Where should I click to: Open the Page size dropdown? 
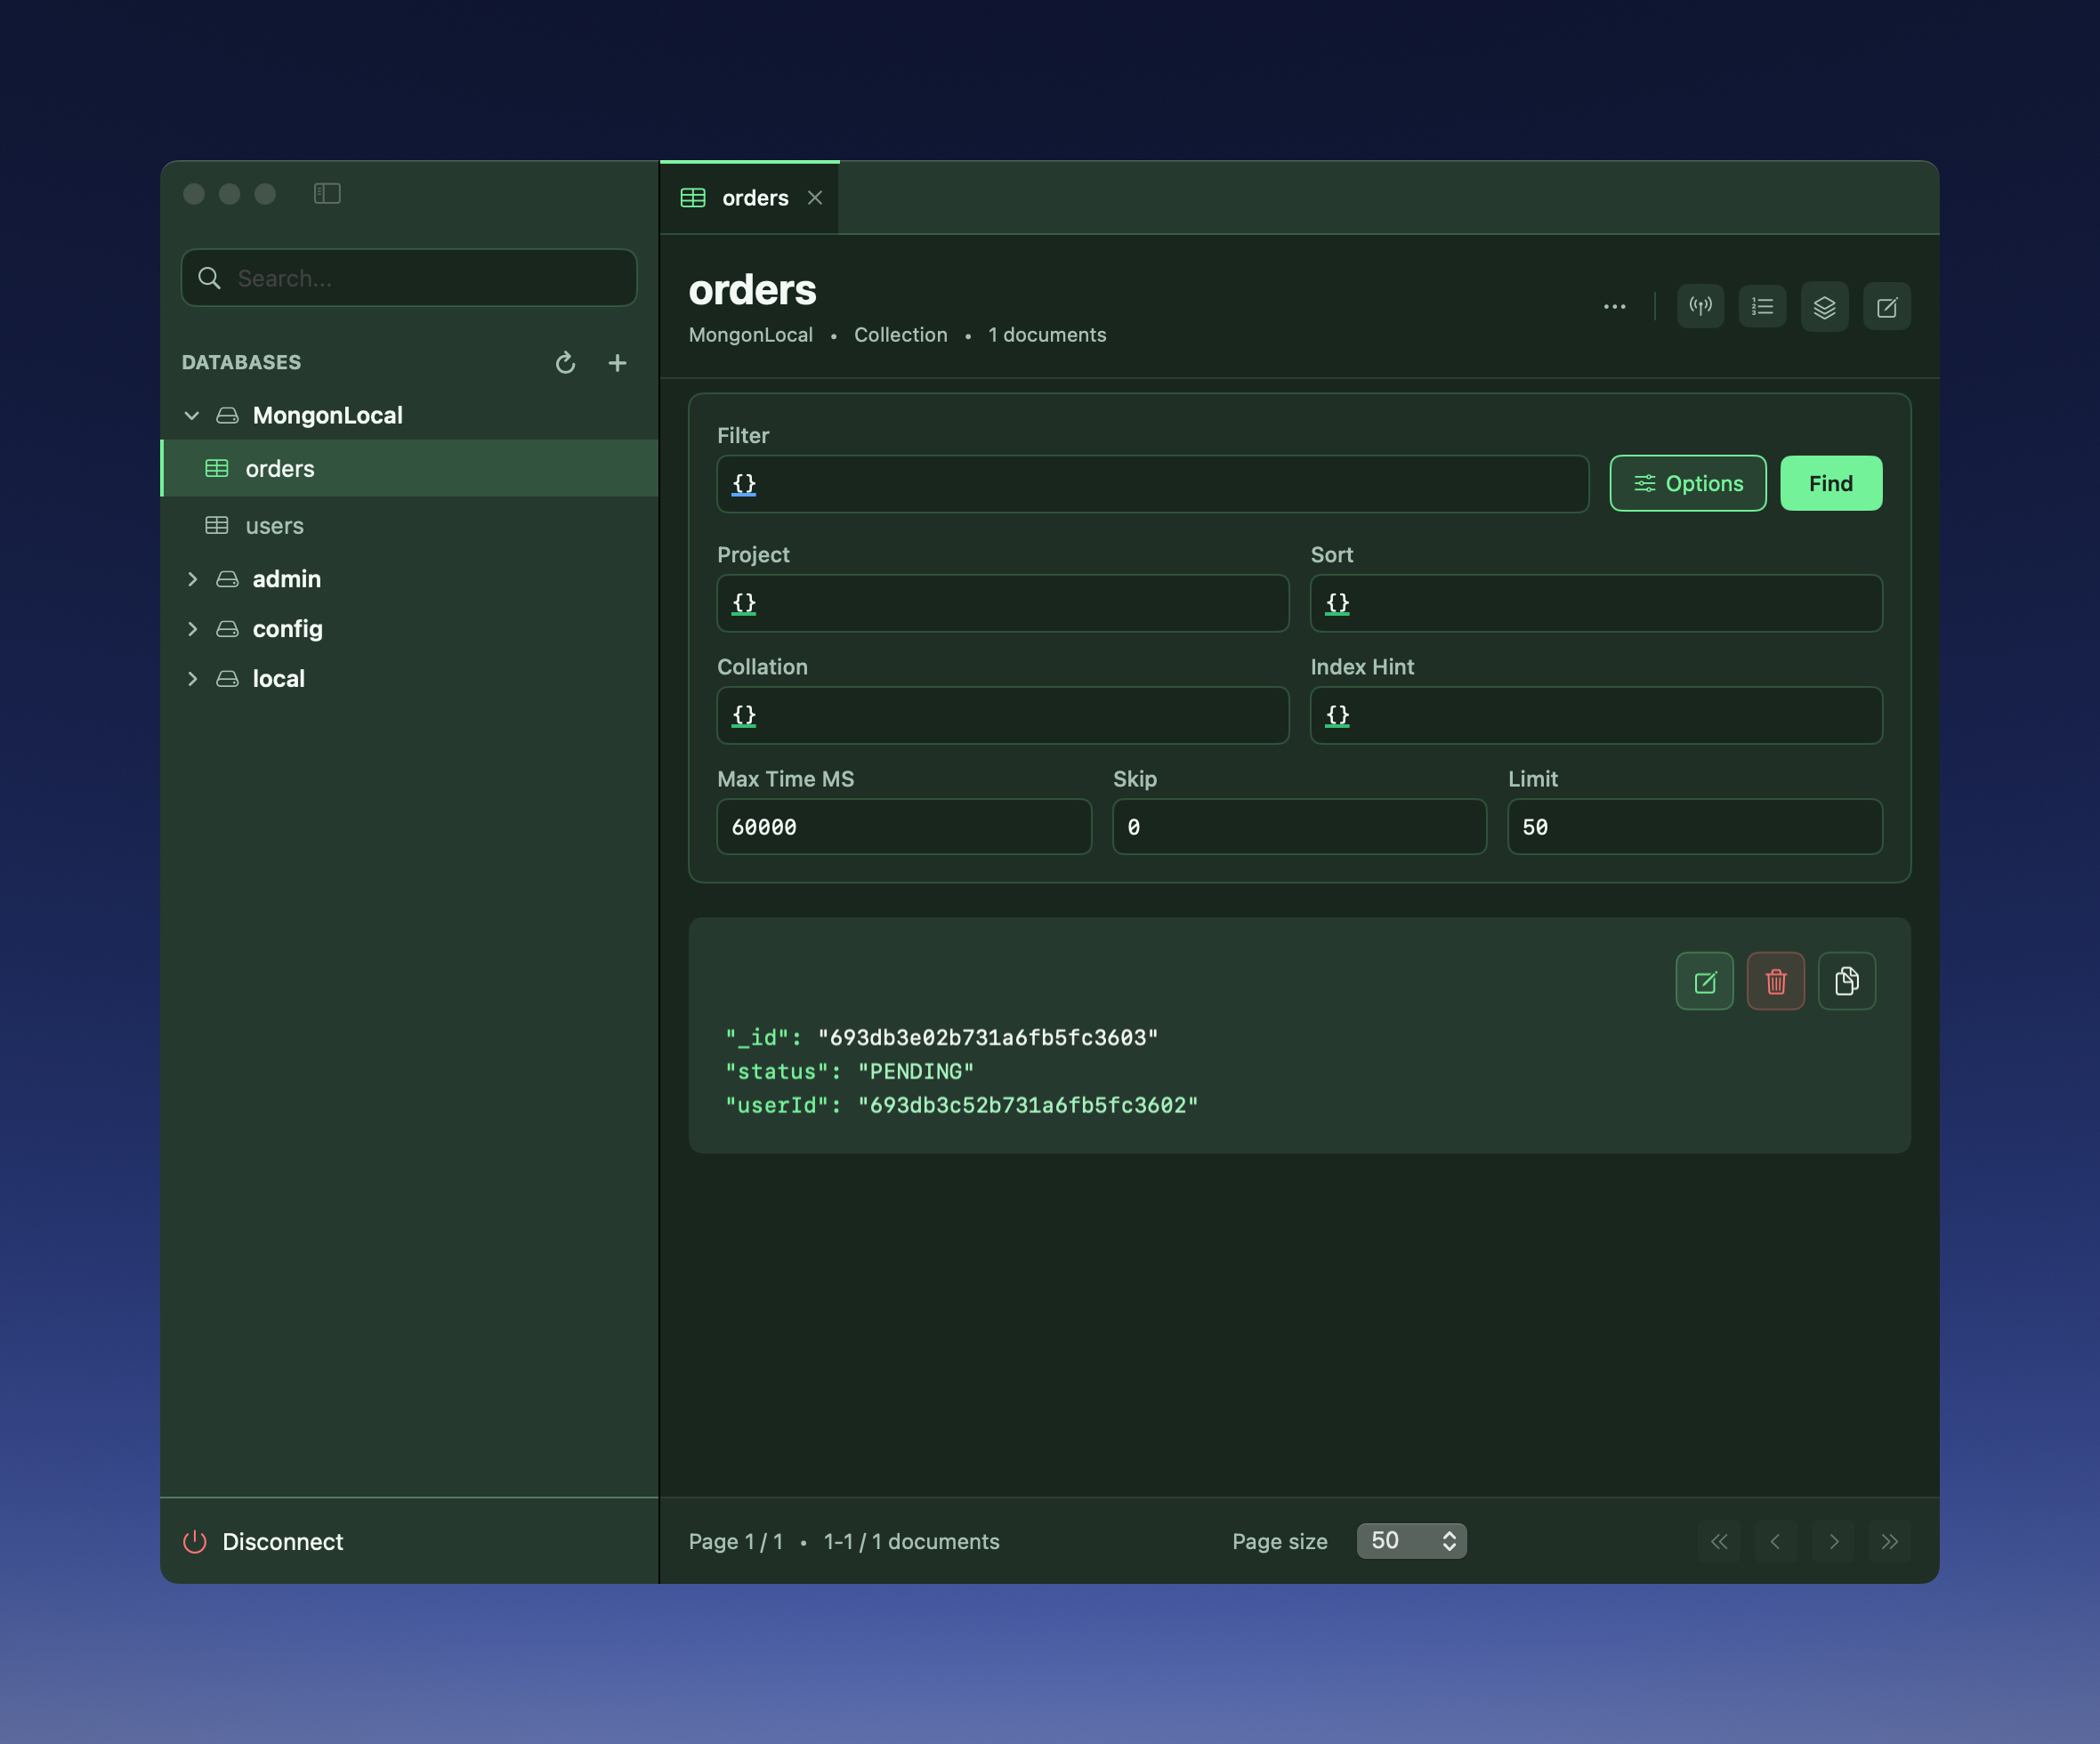[1411, 1541]
